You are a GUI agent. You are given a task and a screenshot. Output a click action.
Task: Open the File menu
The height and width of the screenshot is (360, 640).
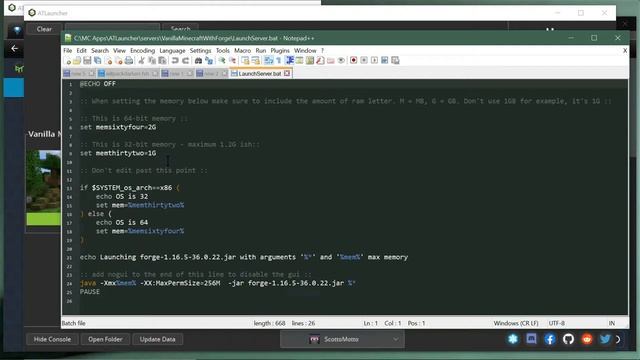(x=68, y=50)
